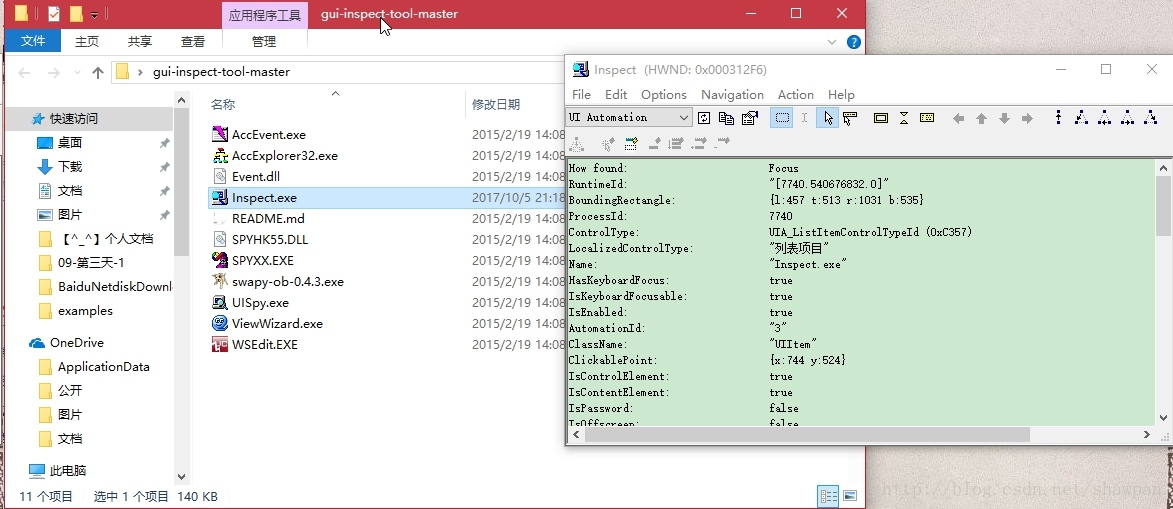The image size is (1173, 509).
Task: Open OneDrive in the navigation pane
Action: pos(76,343)
